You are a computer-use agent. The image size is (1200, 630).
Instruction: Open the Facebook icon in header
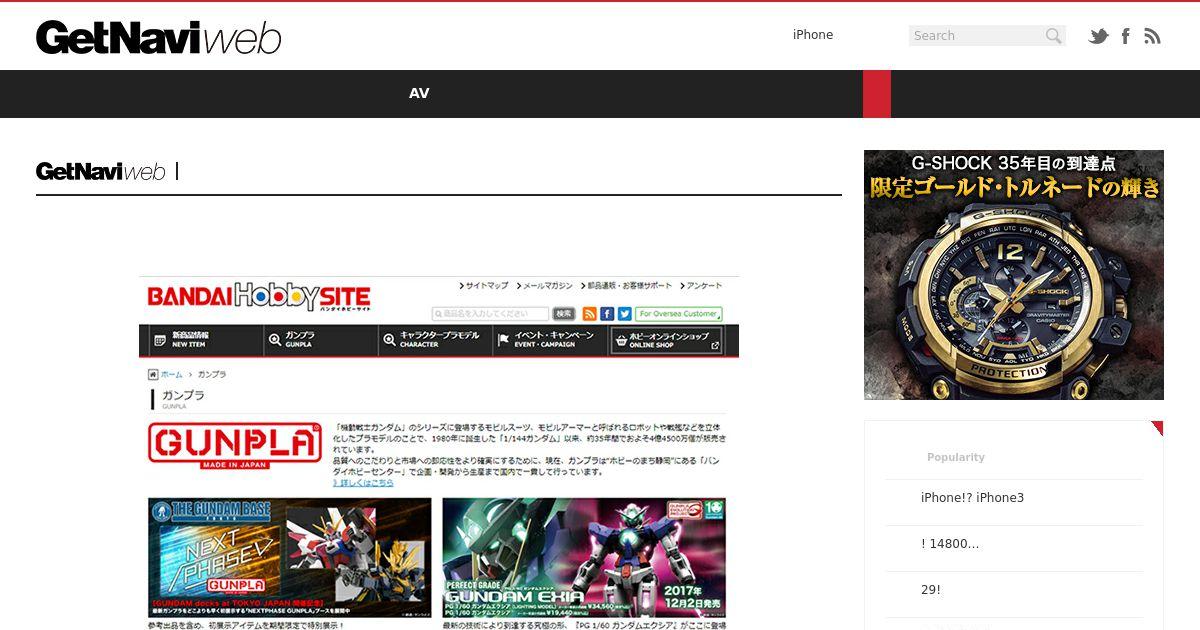click(x=1126, y=36)
